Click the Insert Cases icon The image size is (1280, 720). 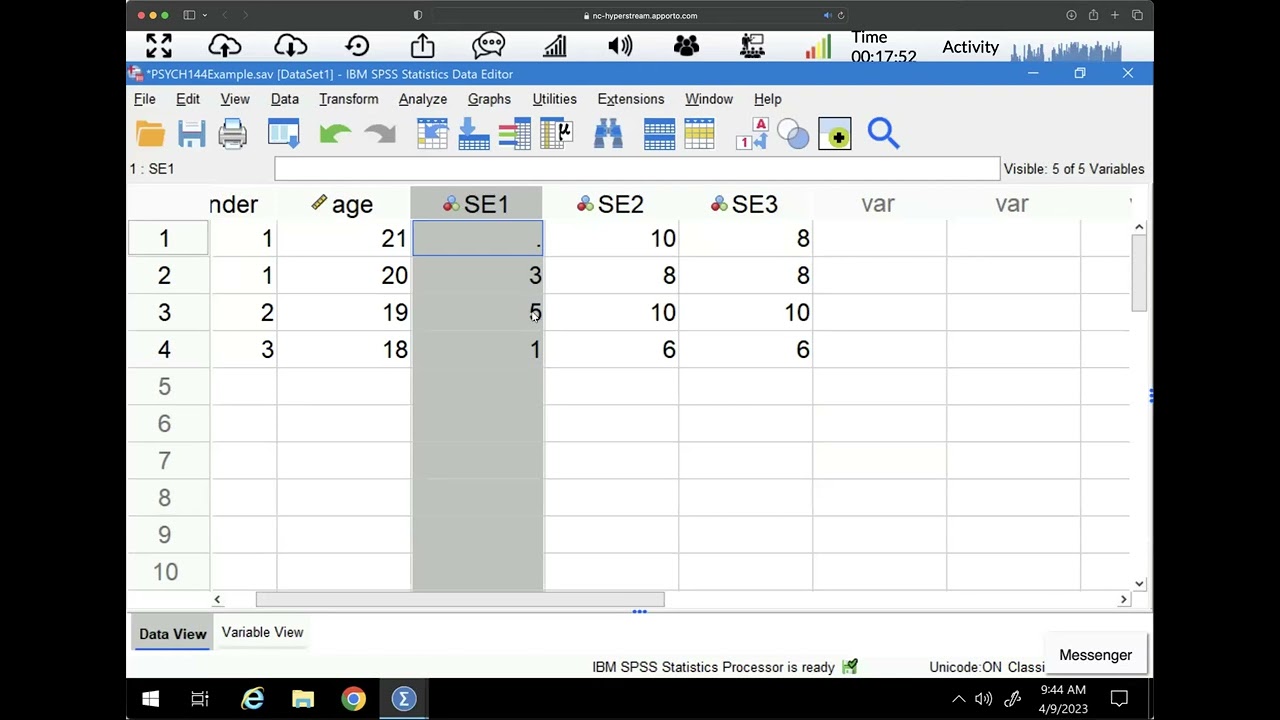[x=659, y=134]
